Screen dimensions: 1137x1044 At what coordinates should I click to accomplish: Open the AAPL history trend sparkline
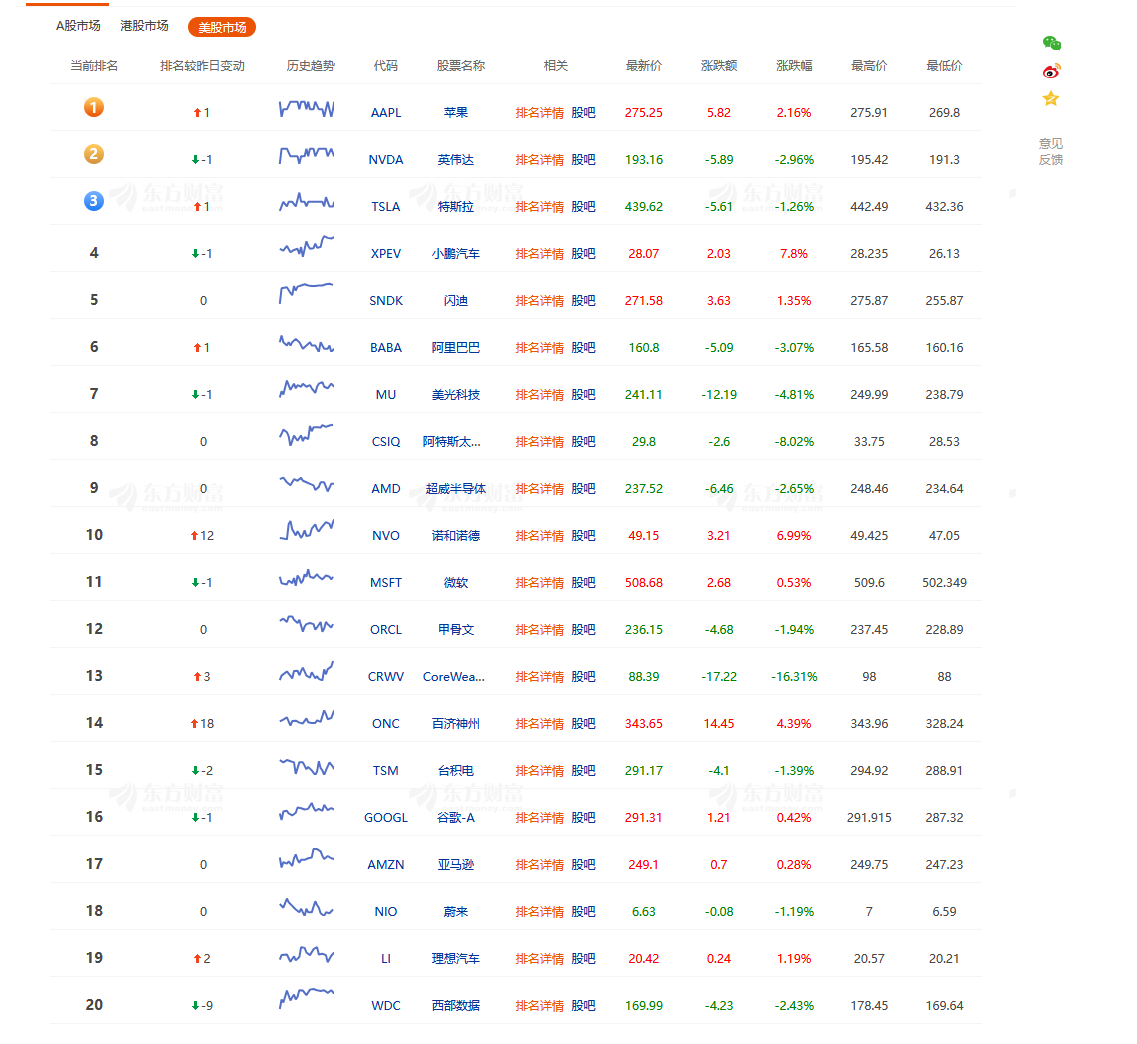(x=307, y=109)
